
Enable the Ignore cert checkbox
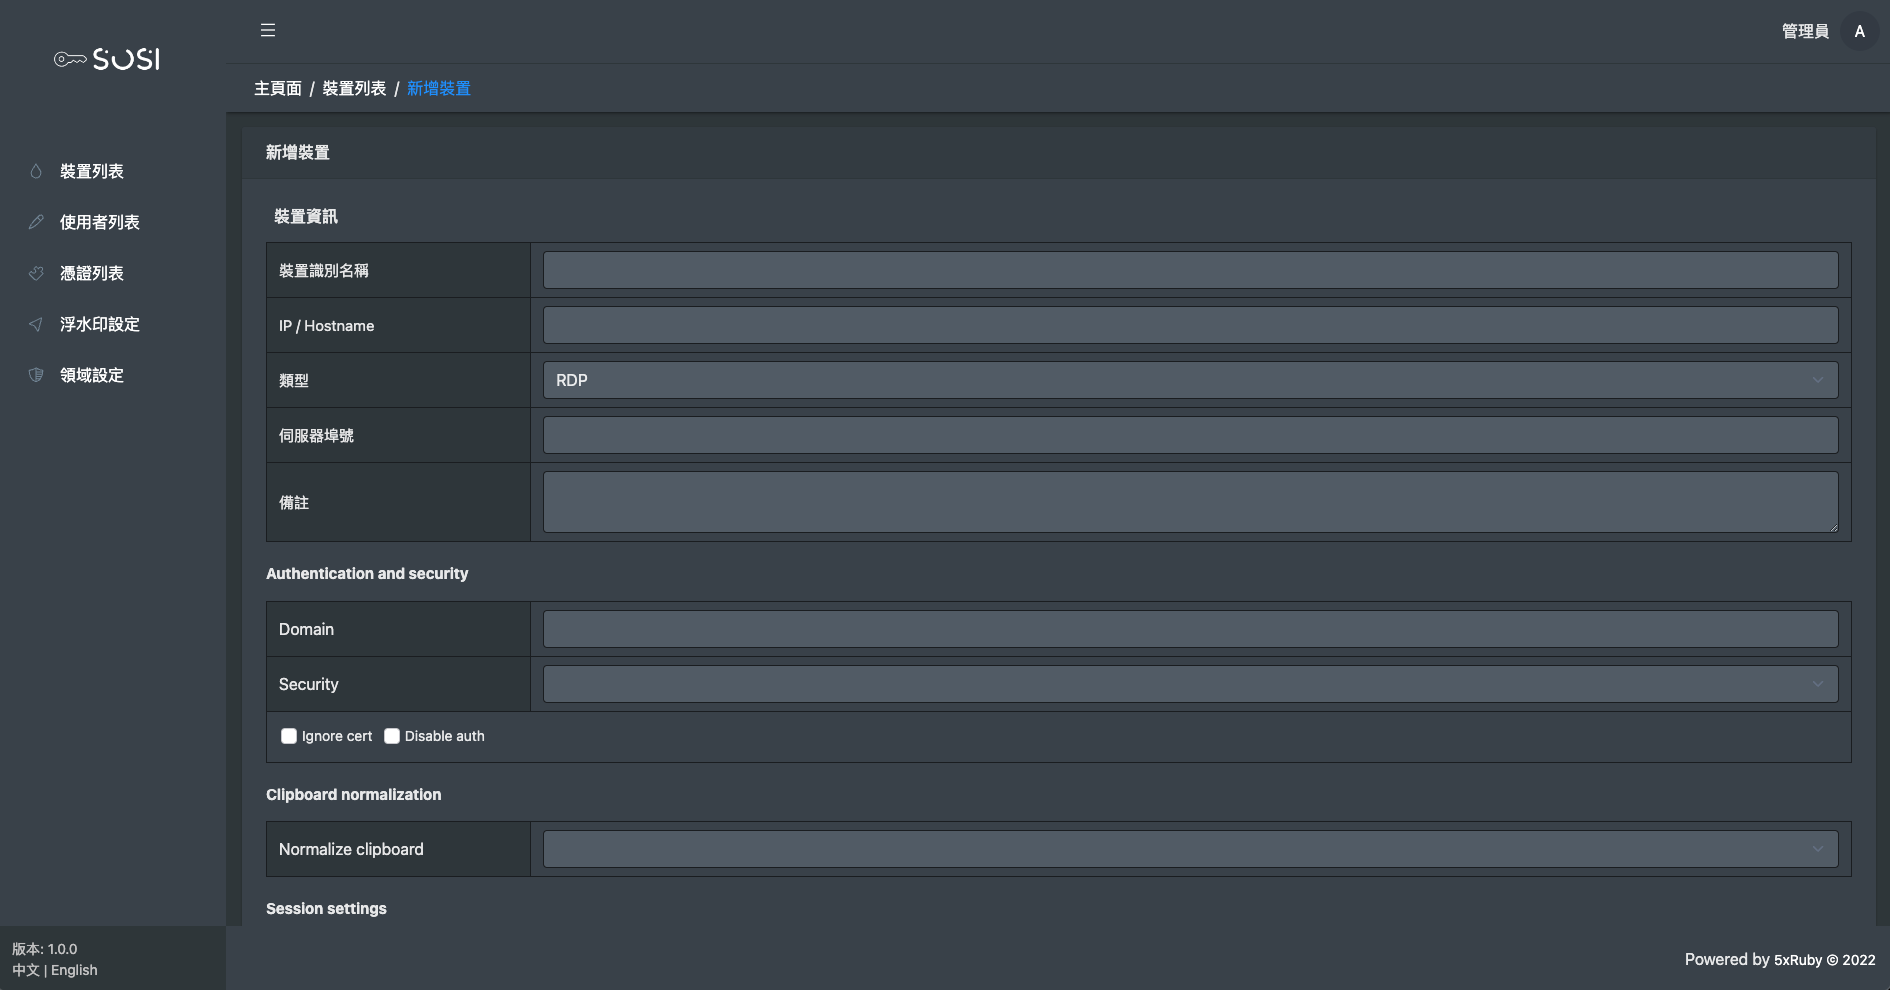click(289, 736)
